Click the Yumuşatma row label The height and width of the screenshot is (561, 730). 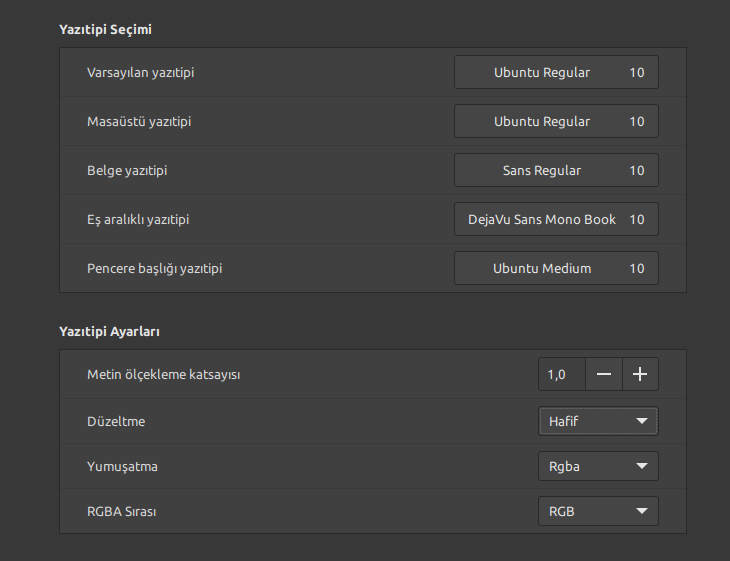tap(122, 467)
